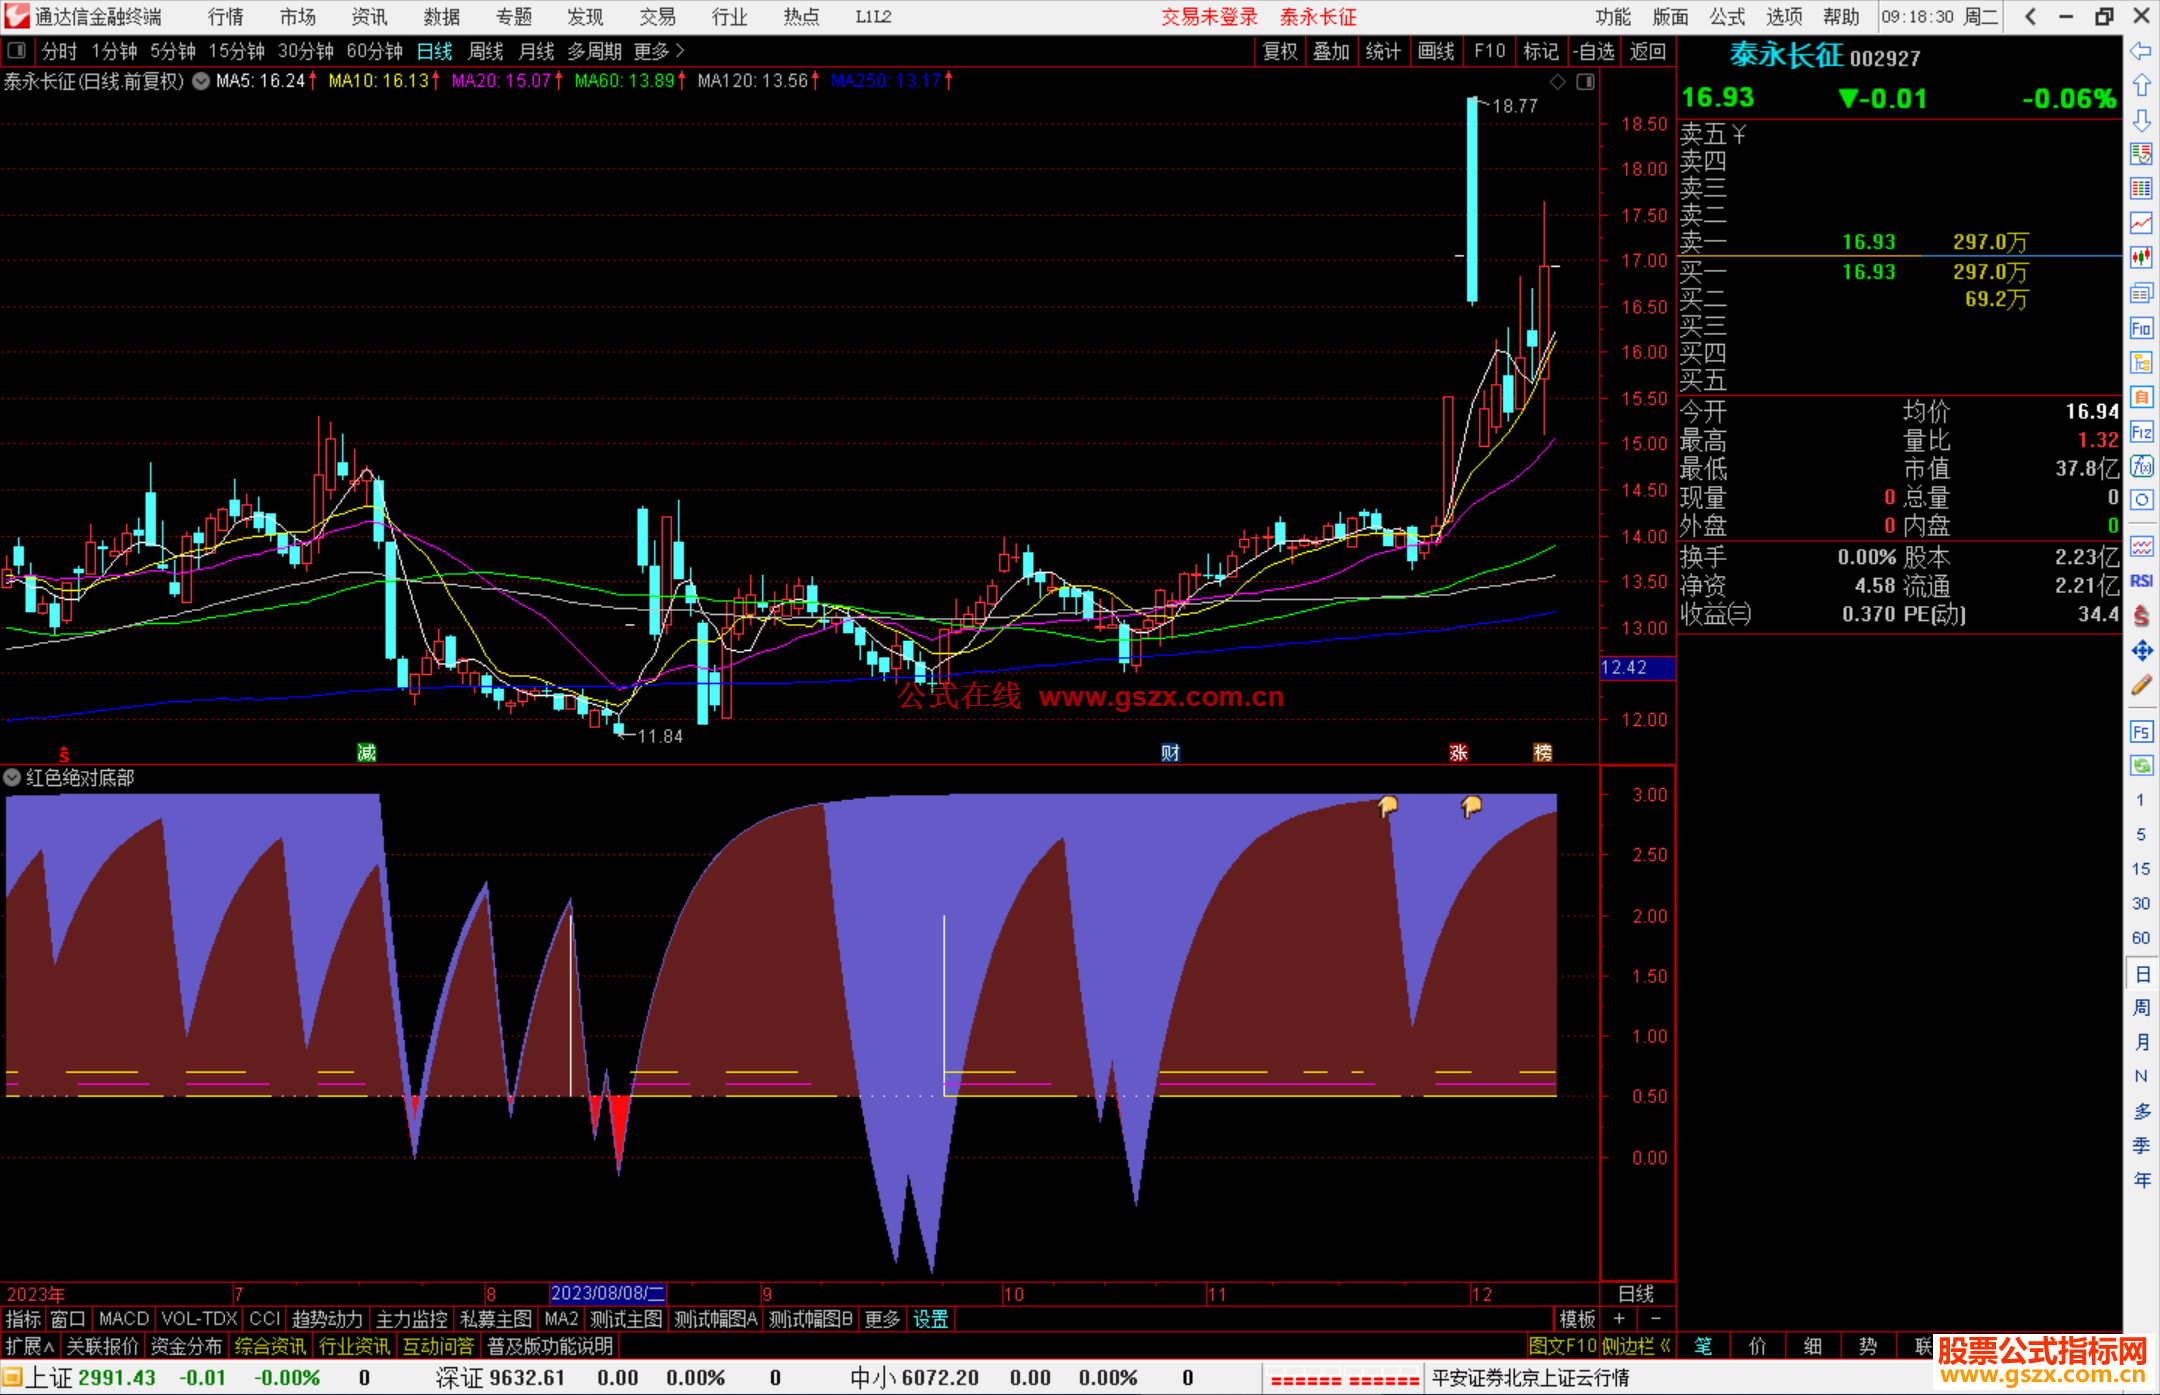Select the pencil drawing tool icon

[x=2141, y=686]
